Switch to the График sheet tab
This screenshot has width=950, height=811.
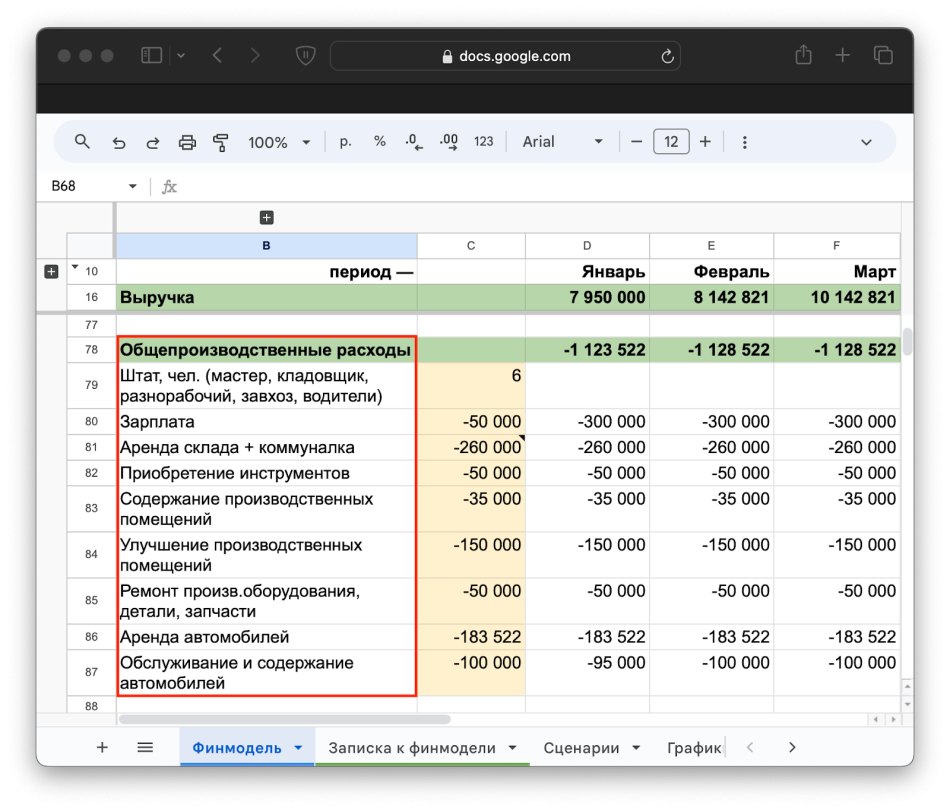click(694, 748)
